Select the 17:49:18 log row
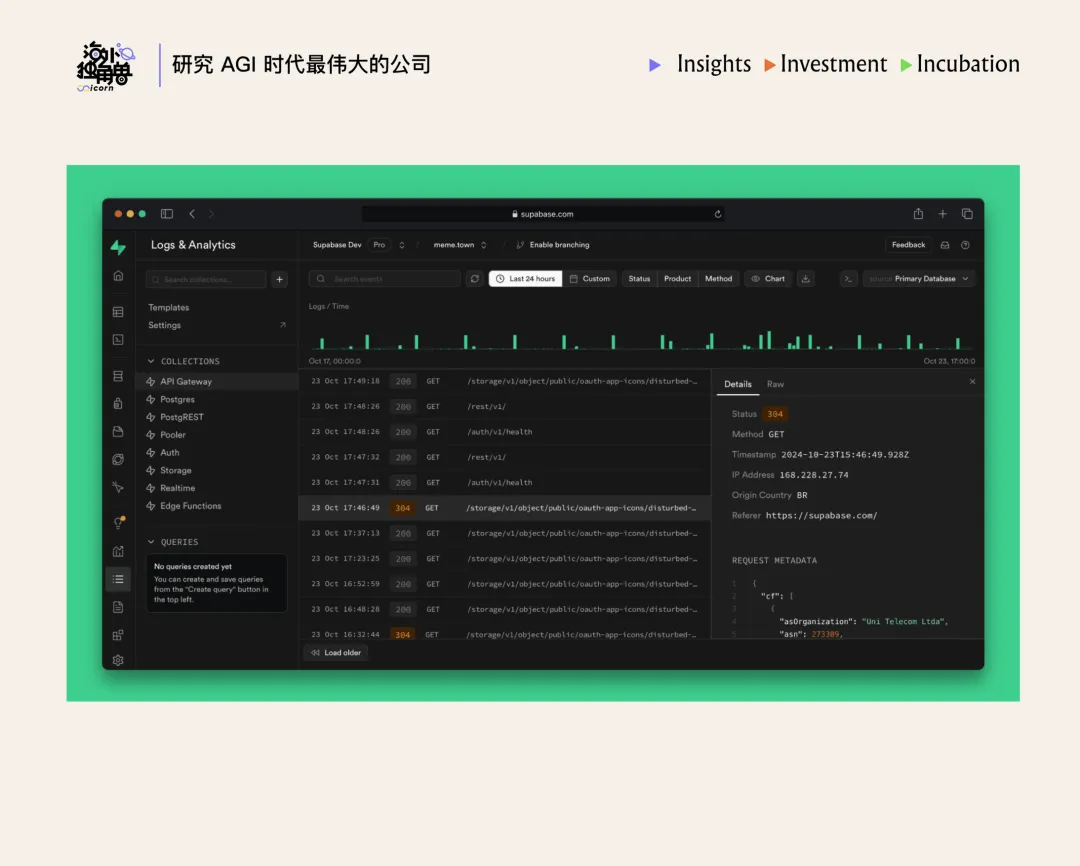The height and width of the screenshot is (866, 1080). tap(505, 381)
